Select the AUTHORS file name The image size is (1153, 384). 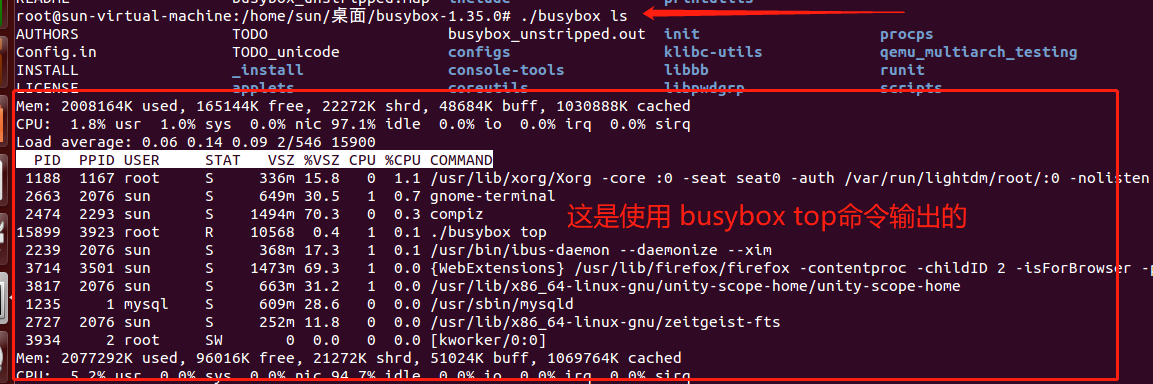(x=47, y=34)
